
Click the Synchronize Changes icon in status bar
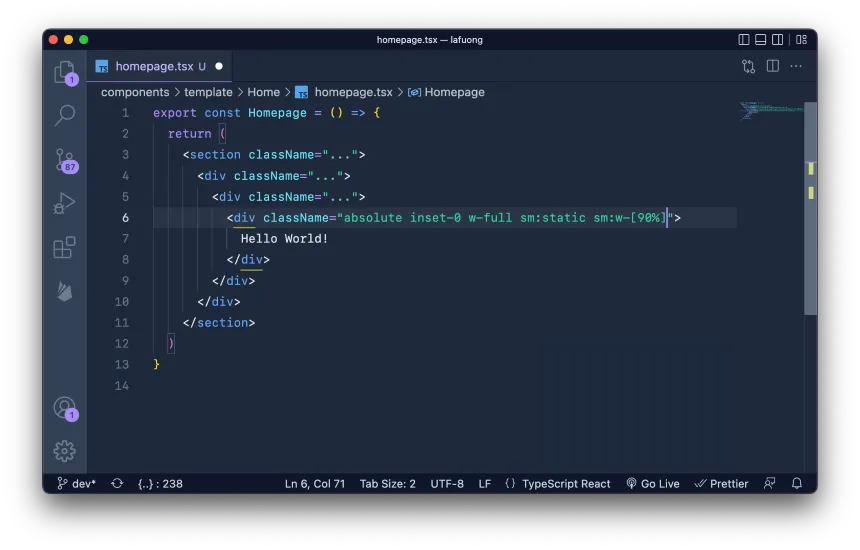coord(117,484)
